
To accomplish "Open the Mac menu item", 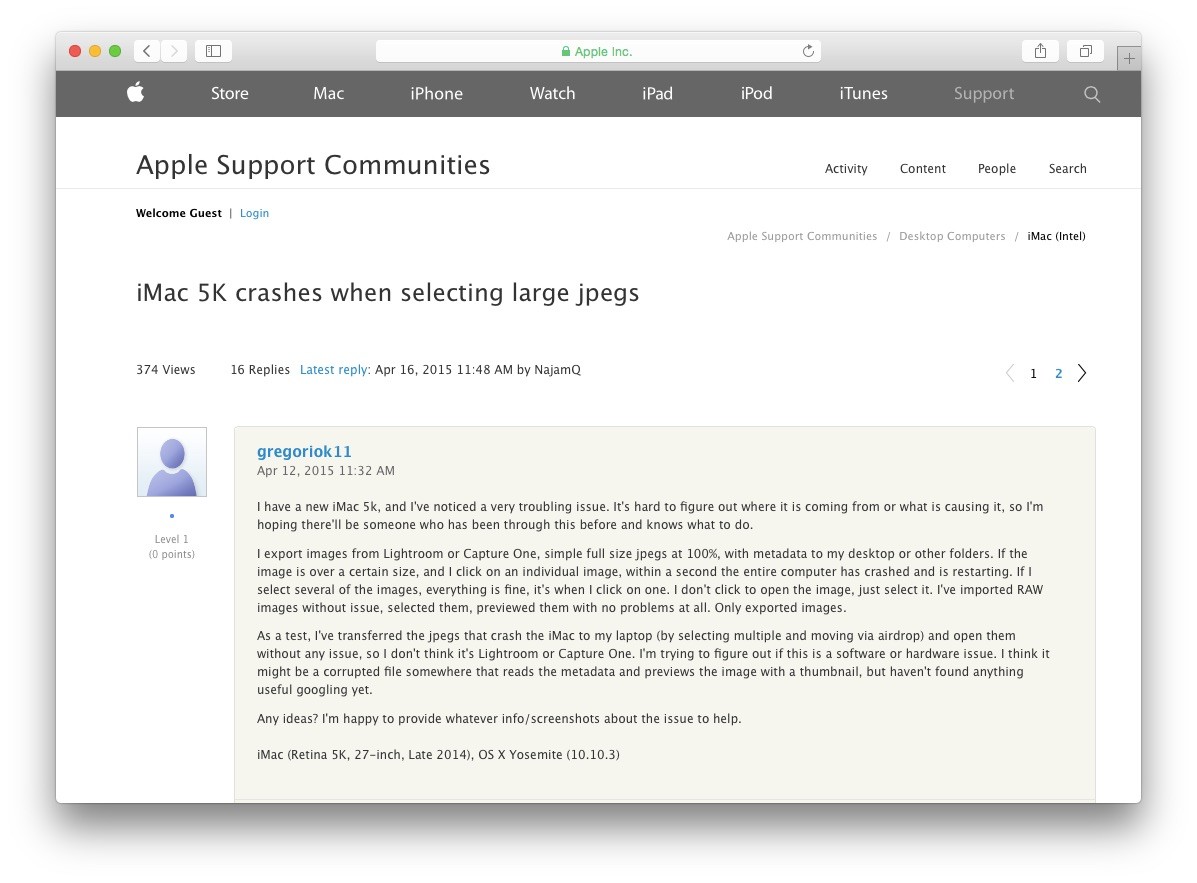I will tap(328, 93).
